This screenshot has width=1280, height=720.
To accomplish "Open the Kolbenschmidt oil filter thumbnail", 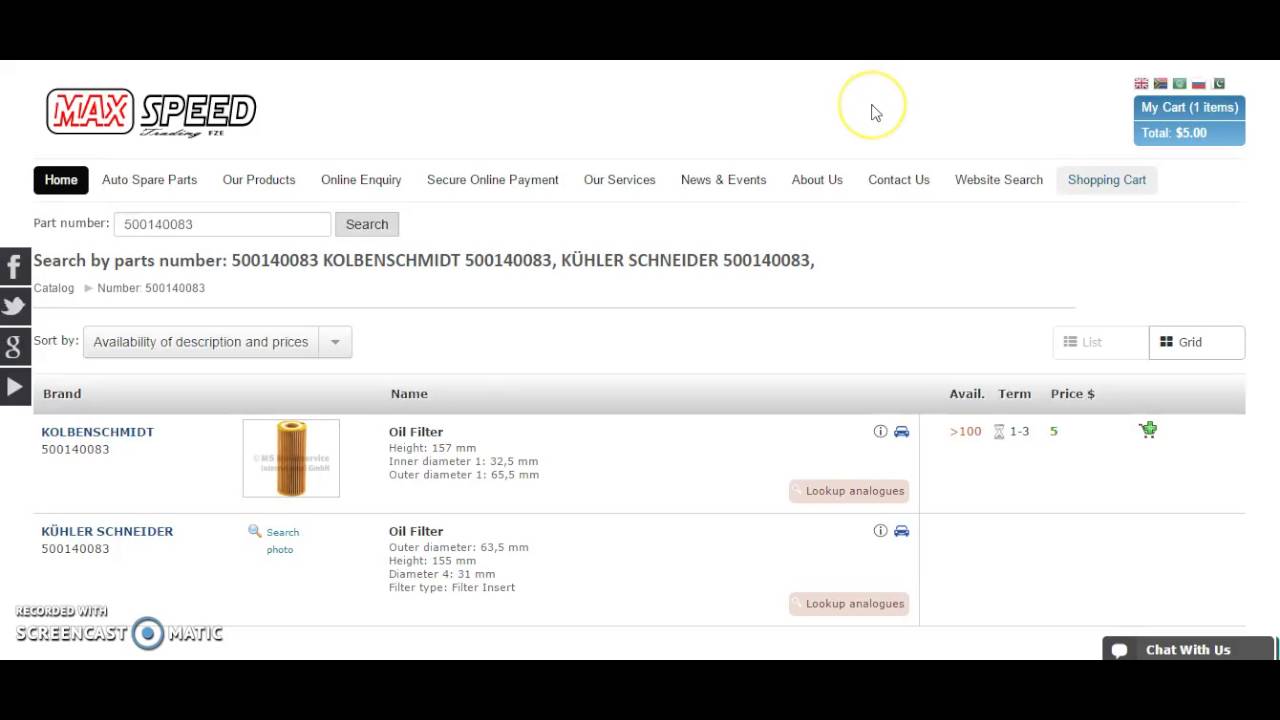I will coord(291,458).
